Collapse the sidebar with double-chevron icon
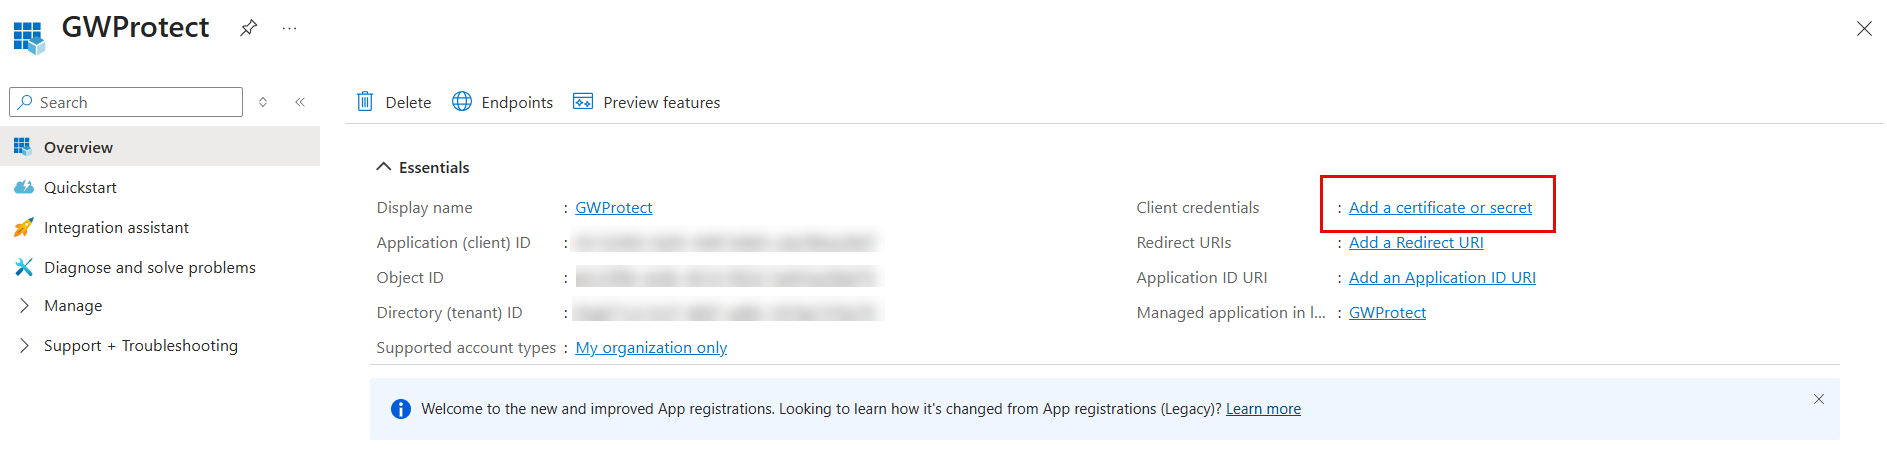The height and width of the screenshot is (452, 1887). pos(300,102)
